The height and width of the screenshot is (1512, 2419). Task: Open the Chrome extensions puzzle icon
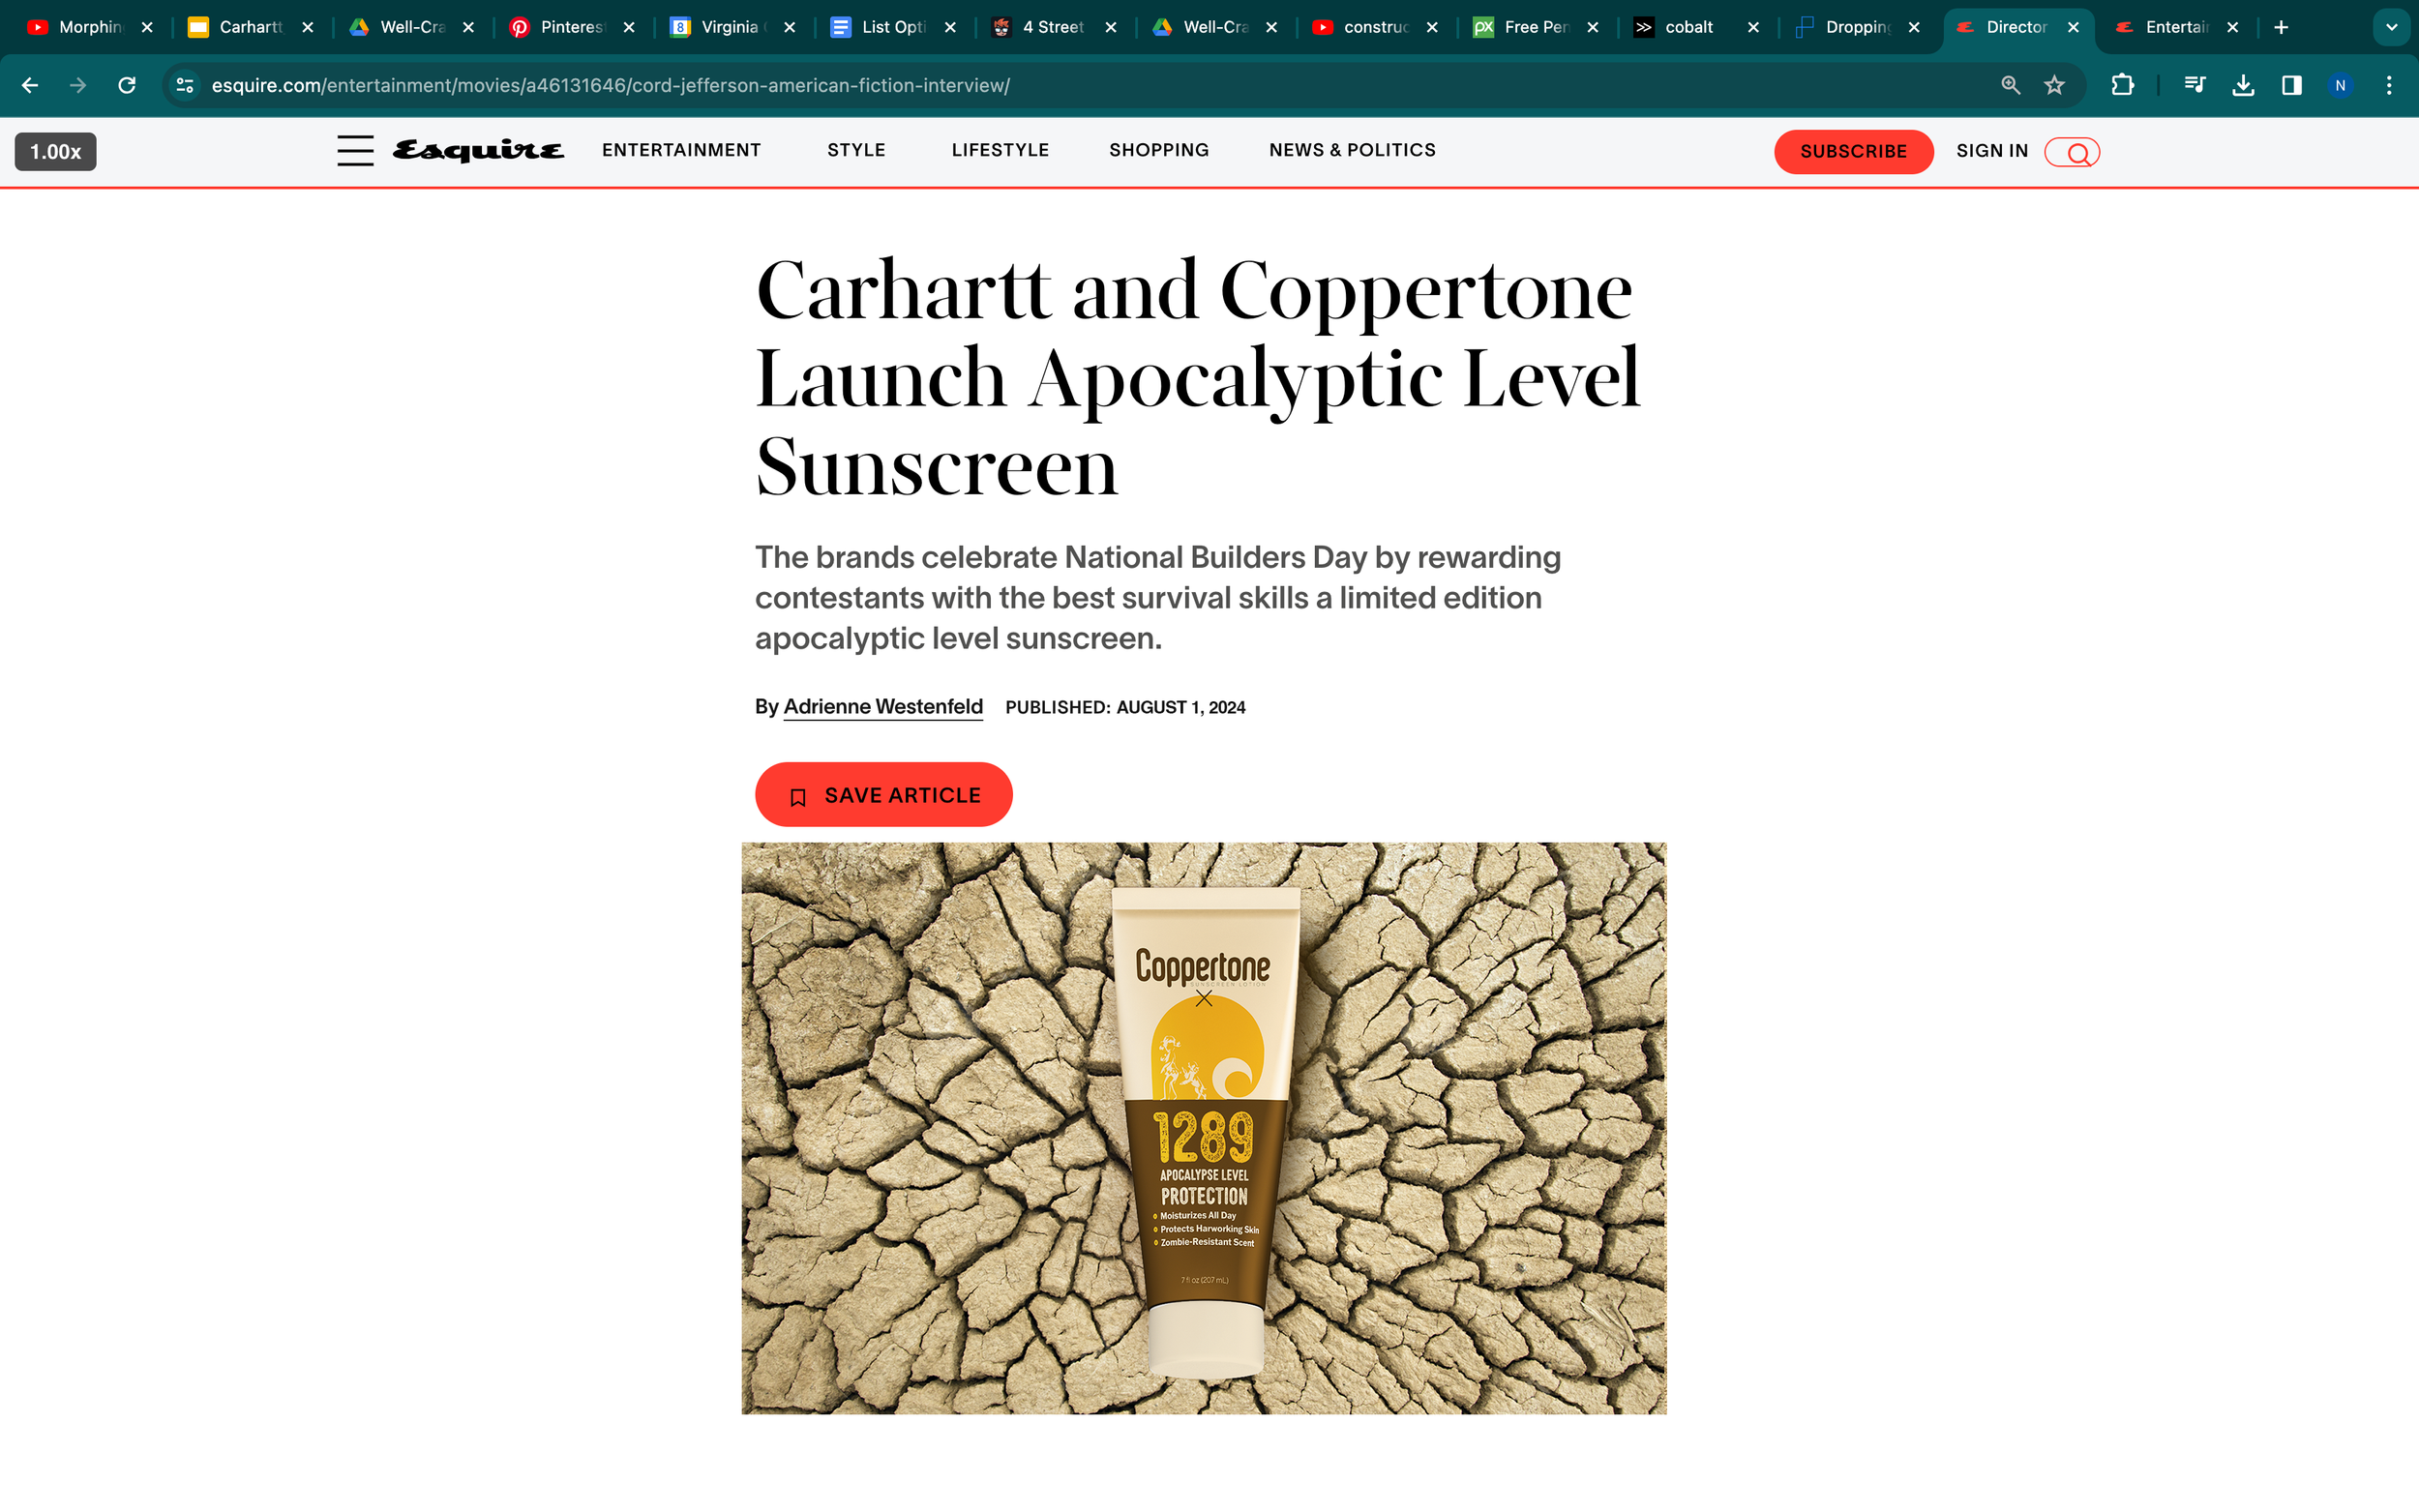click(x=2122, y=85)
